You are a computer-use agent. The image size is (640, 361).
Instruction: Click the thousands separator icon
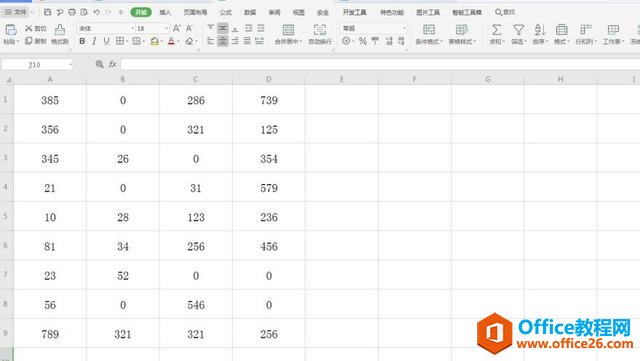[375, 41]
